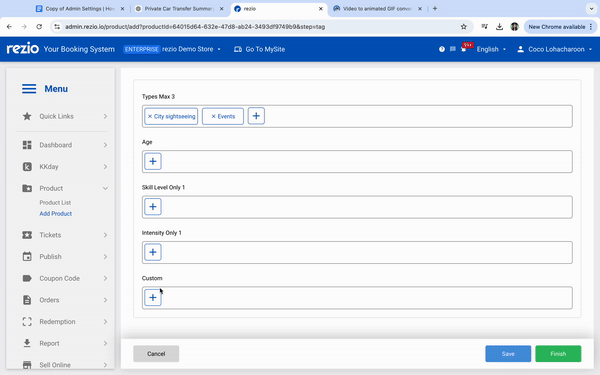
Task: Click the KKday sidebar icon
Action: [x=27, y=167]
